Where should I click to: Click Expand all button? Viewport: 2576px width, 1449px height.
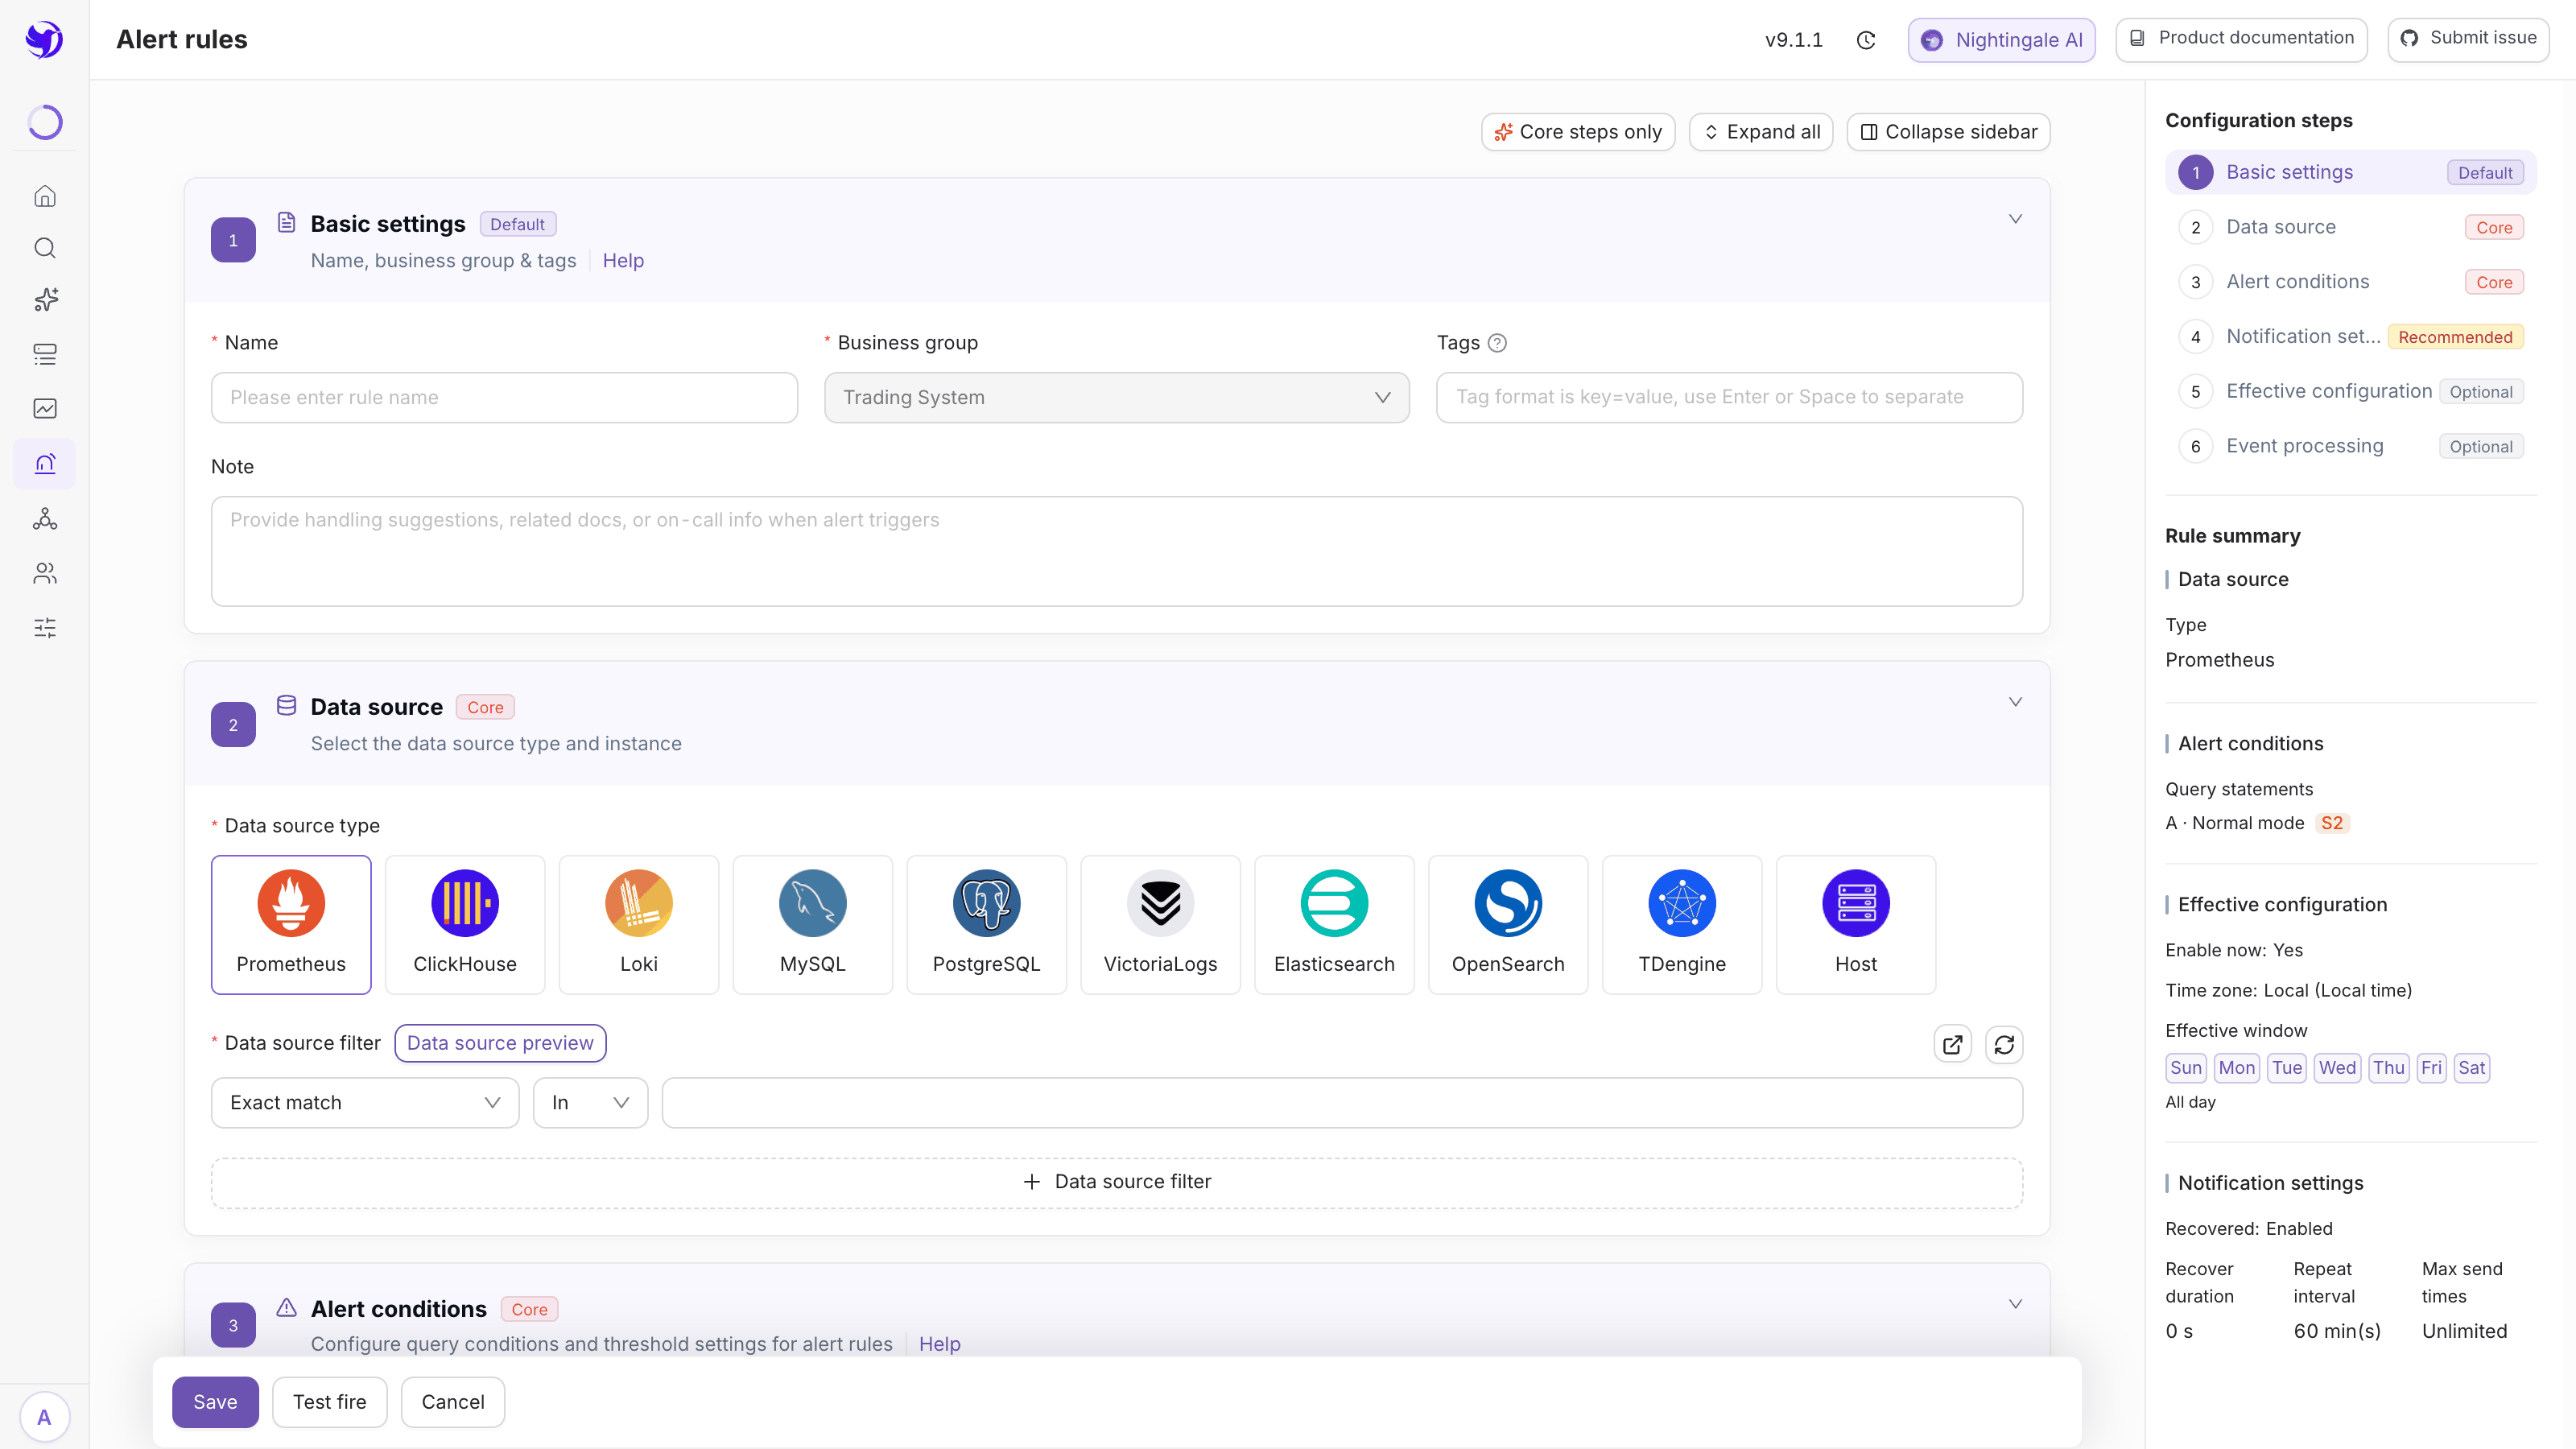[x=1761, y=132]
